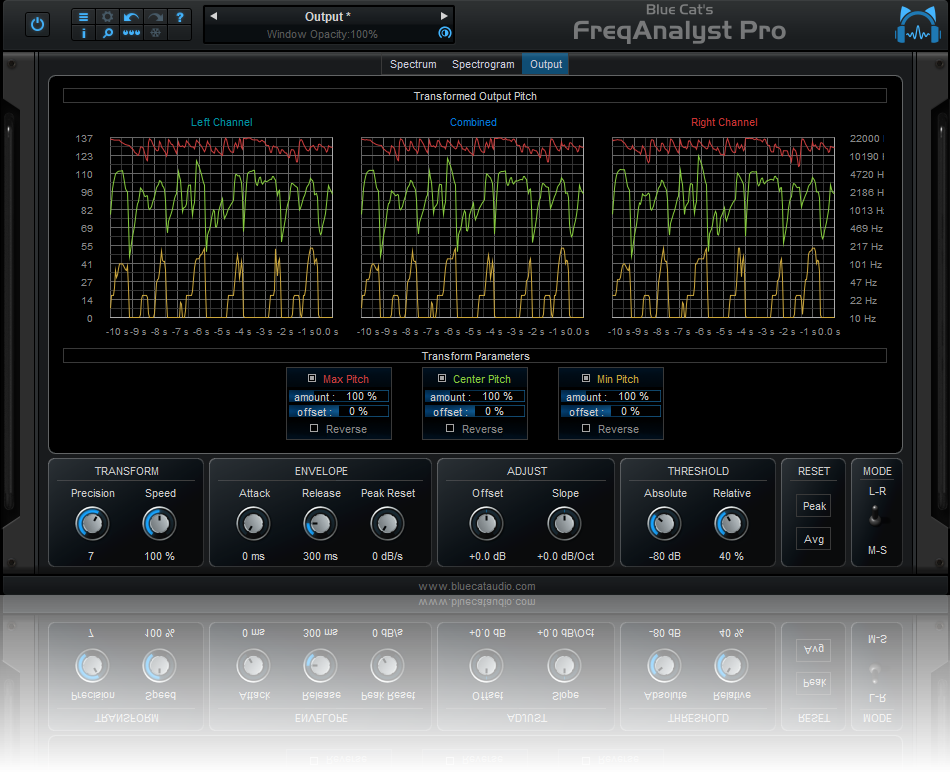Click the Absolute threshold knob

[664, 524]
